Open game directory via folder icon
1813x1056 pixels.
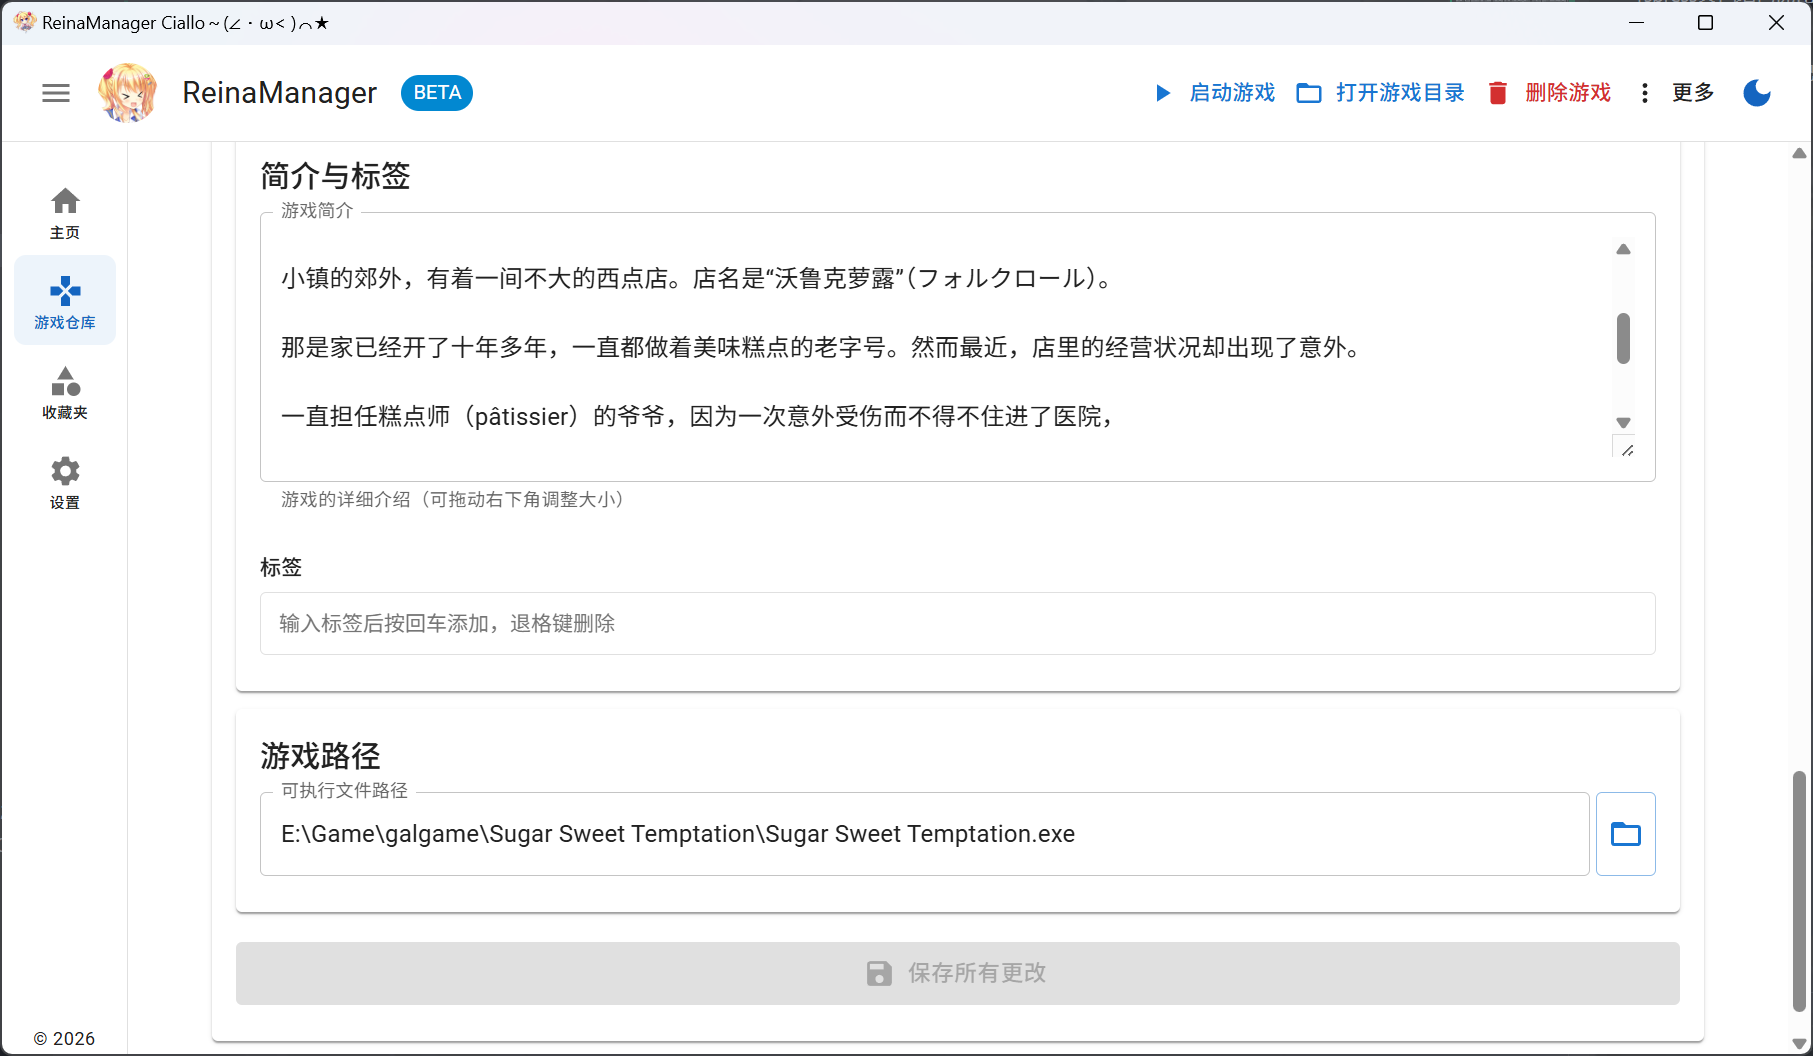(1309, 93)
